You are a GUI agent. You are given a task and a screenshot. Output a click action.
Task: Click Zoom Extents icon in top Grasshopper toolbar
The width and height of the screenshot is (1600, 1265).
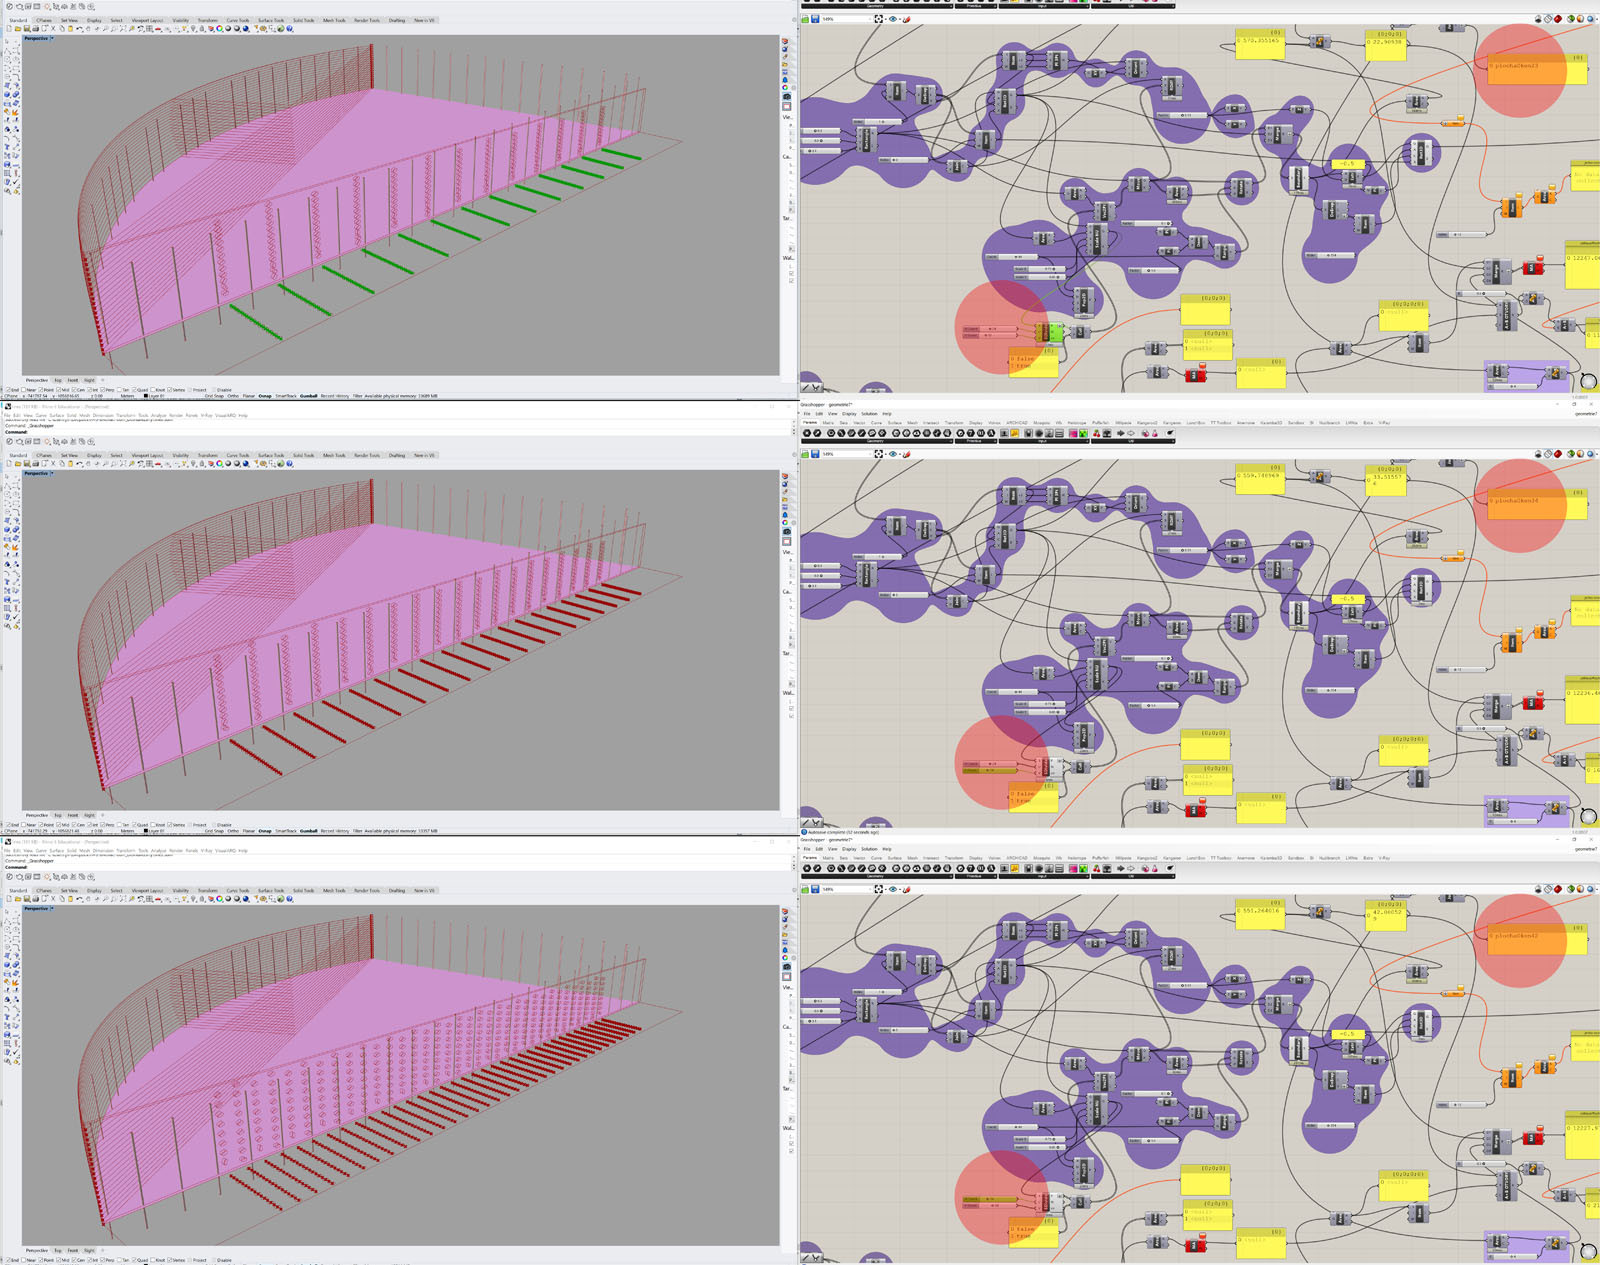click(878, 19)
